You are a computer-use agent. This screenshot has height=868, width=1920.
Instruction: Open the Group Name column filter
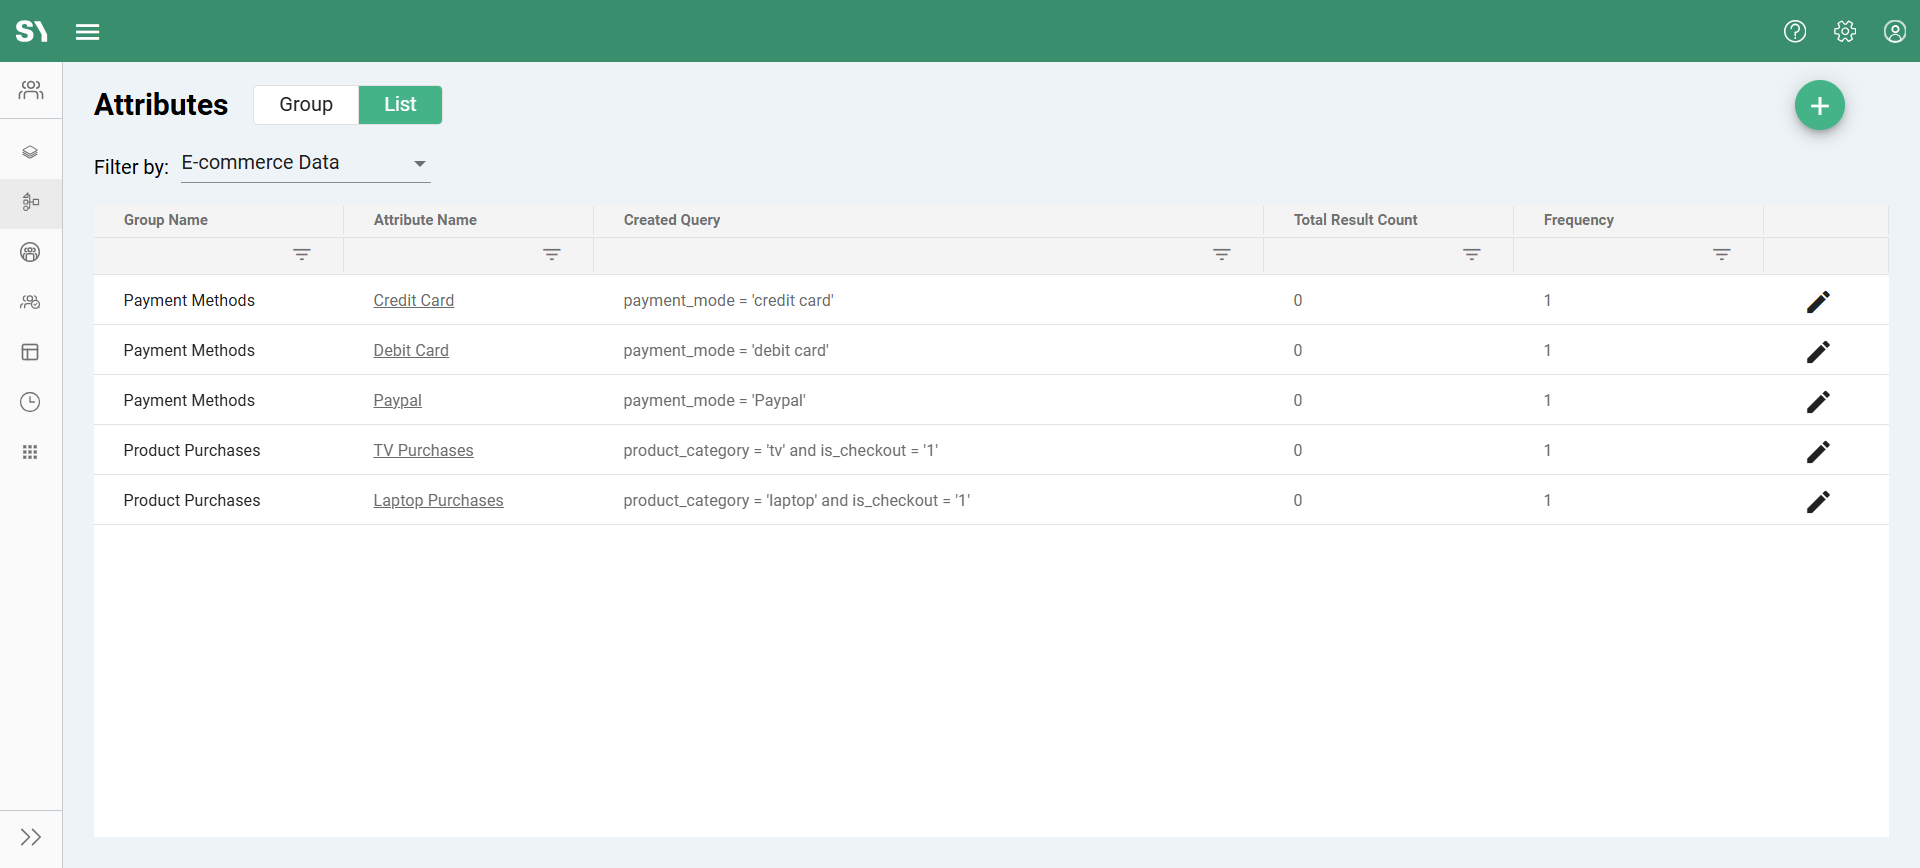coord(301,255)
